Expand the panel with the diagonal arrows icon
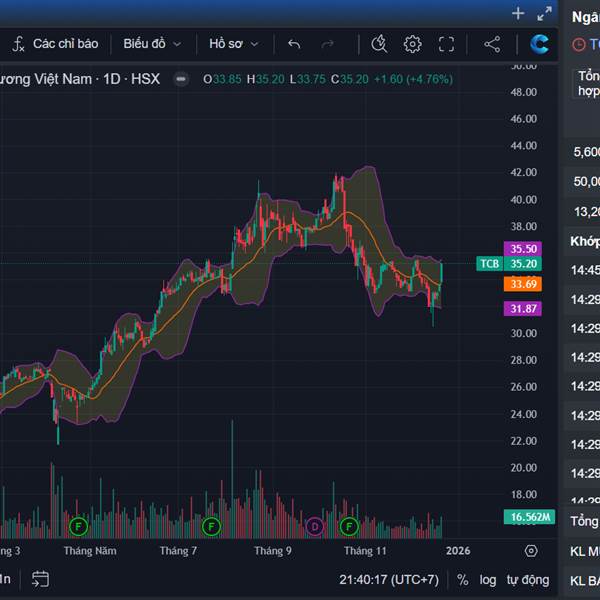600x600 pixels. pyautogui.click(x=544, y=13)
